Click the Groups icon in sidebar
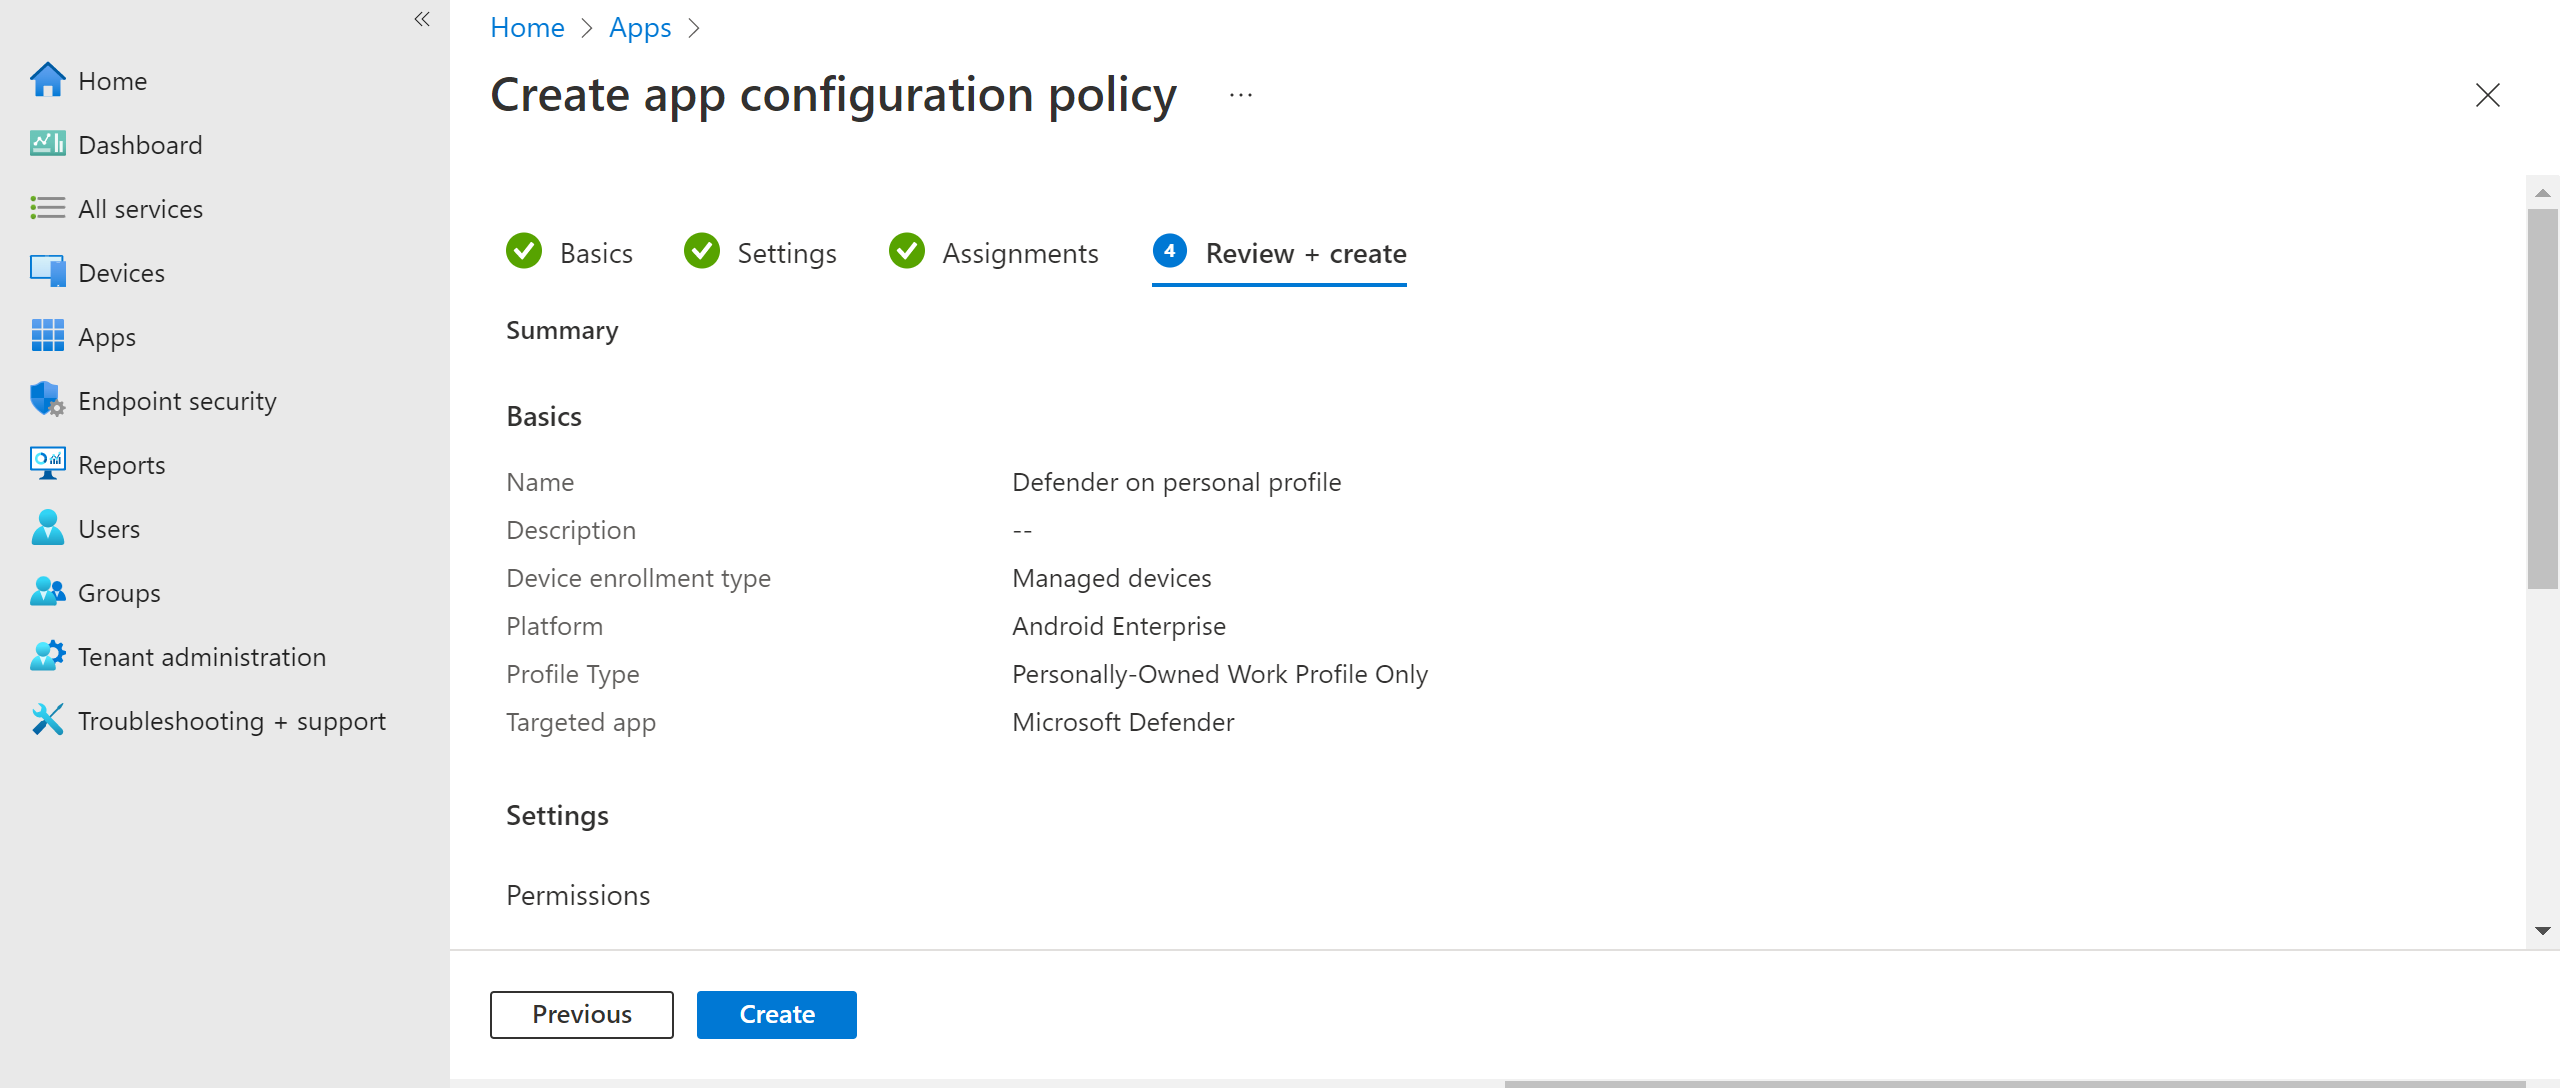This screenshot has width=2560, height=1088. point(46,591)
